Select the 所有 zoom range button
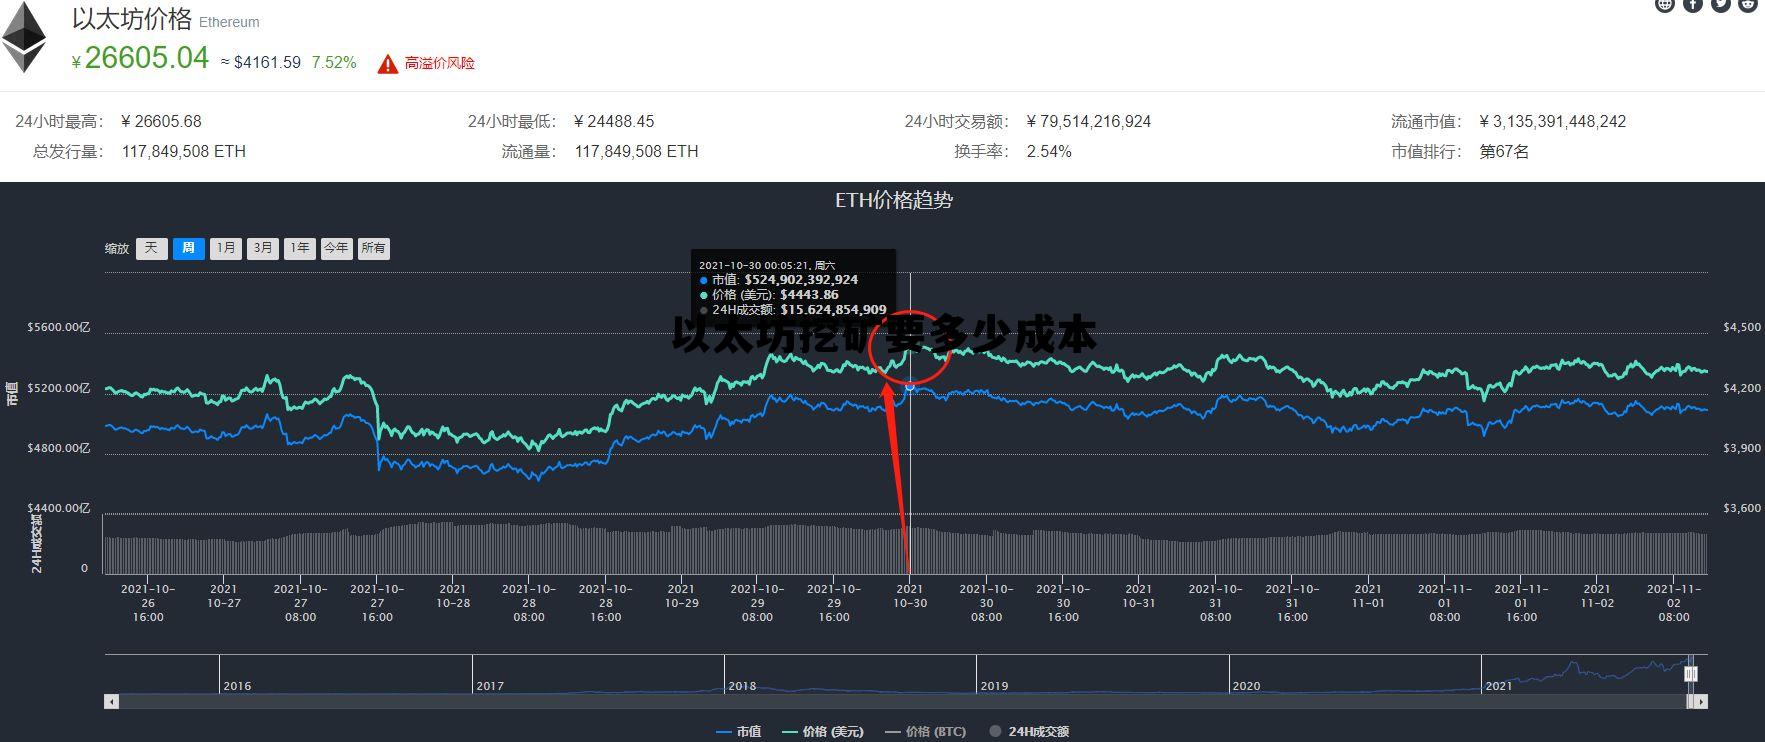This screenshot has height=742, width=1765. click(373, 248)
